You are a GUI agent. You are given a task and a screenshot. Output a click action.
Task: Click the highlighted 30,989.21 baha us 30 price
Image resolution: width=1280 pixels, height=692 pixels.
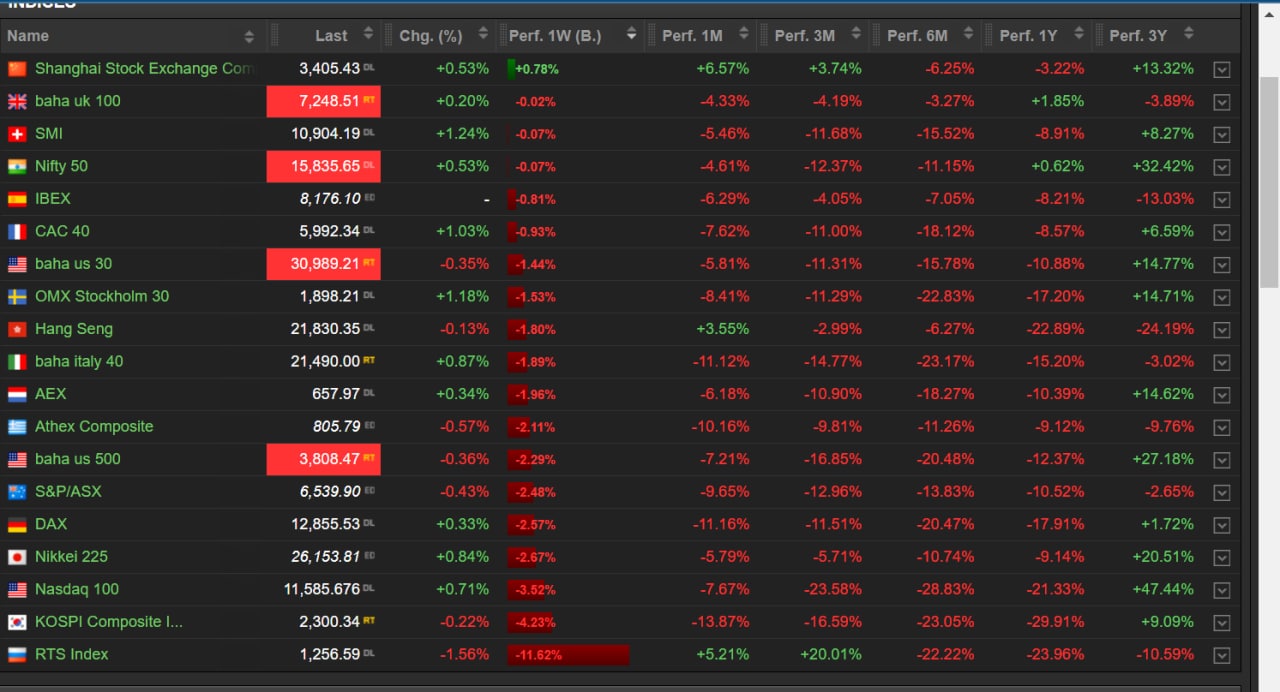324,264
